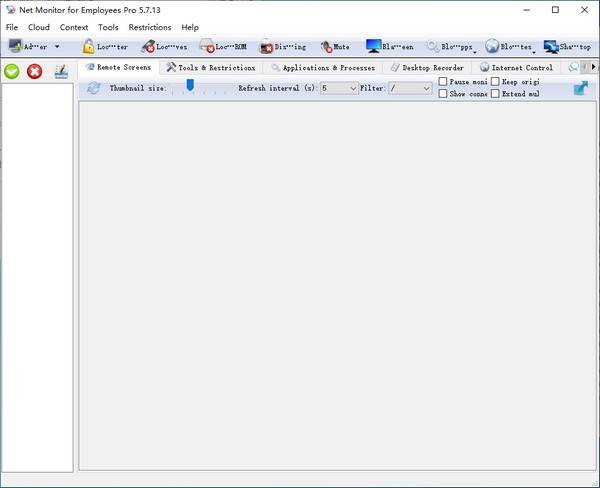
Task: Click the Thumbnail size slider
Action: pos(190,86)
